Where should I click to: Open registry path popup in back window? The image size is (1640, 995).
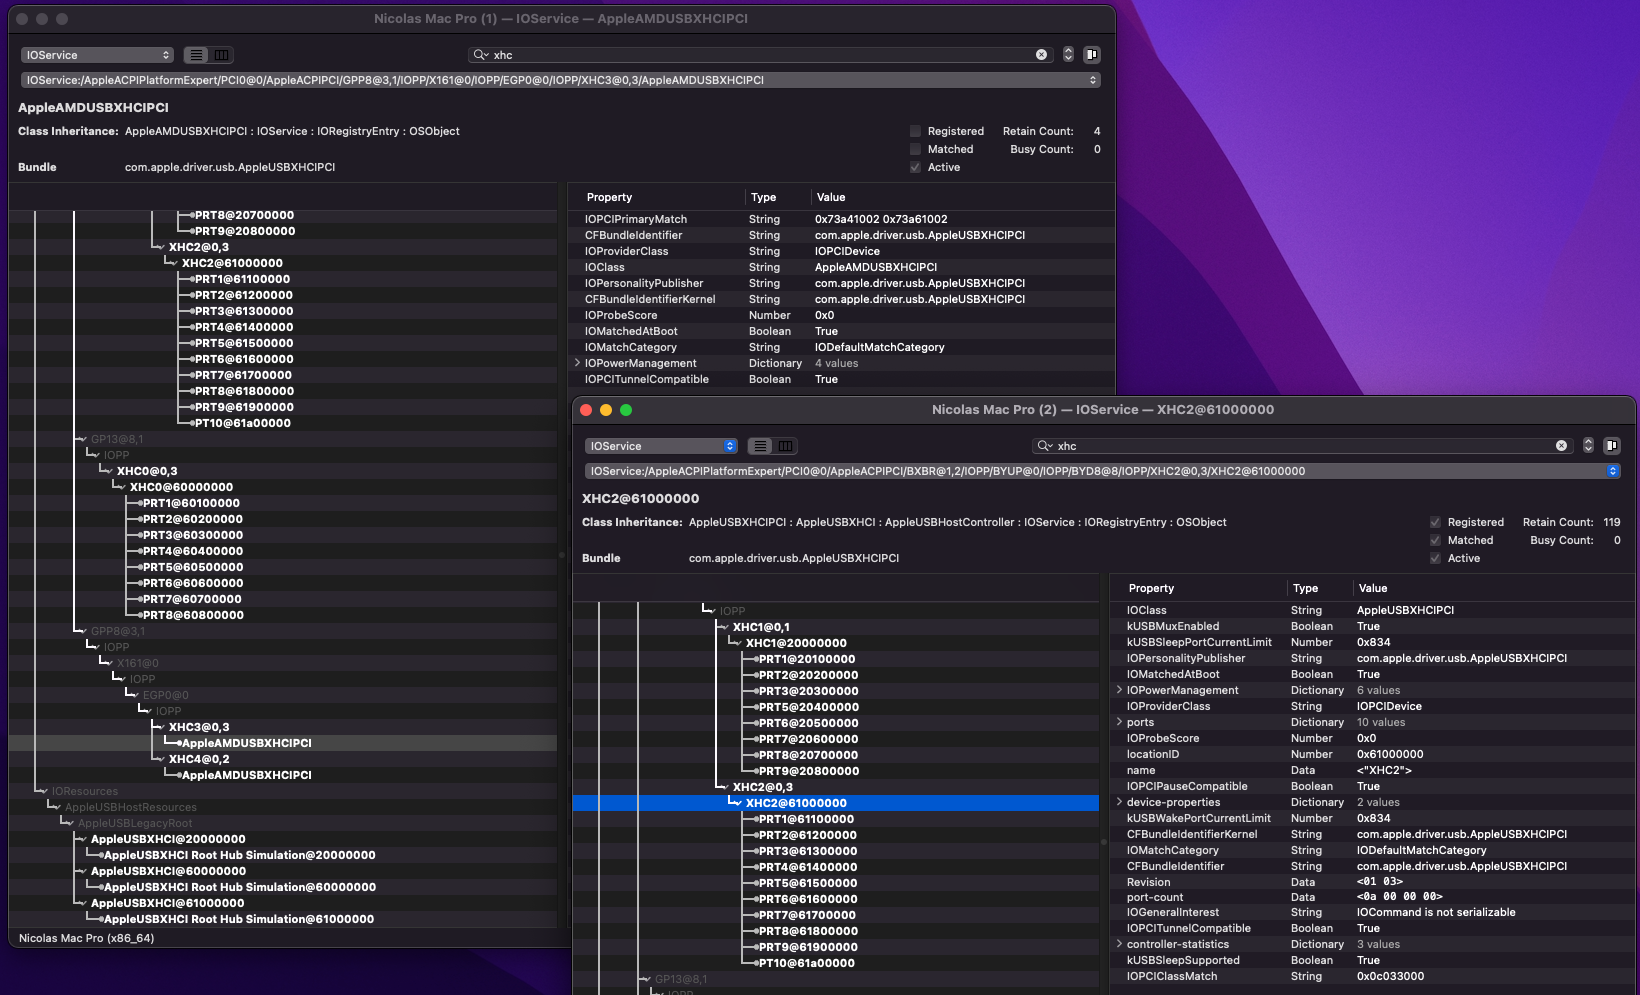coord(560,80)
